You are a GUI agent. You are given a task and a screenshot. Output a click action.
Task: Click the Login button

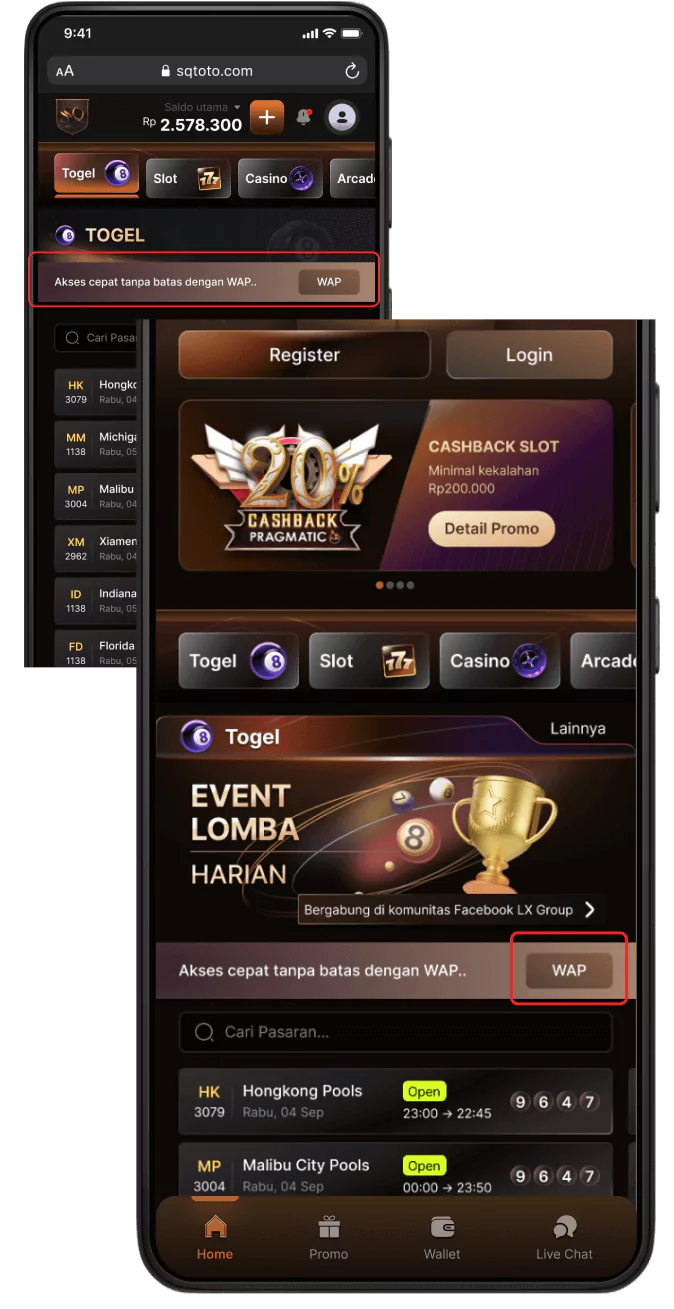point(529,355)
